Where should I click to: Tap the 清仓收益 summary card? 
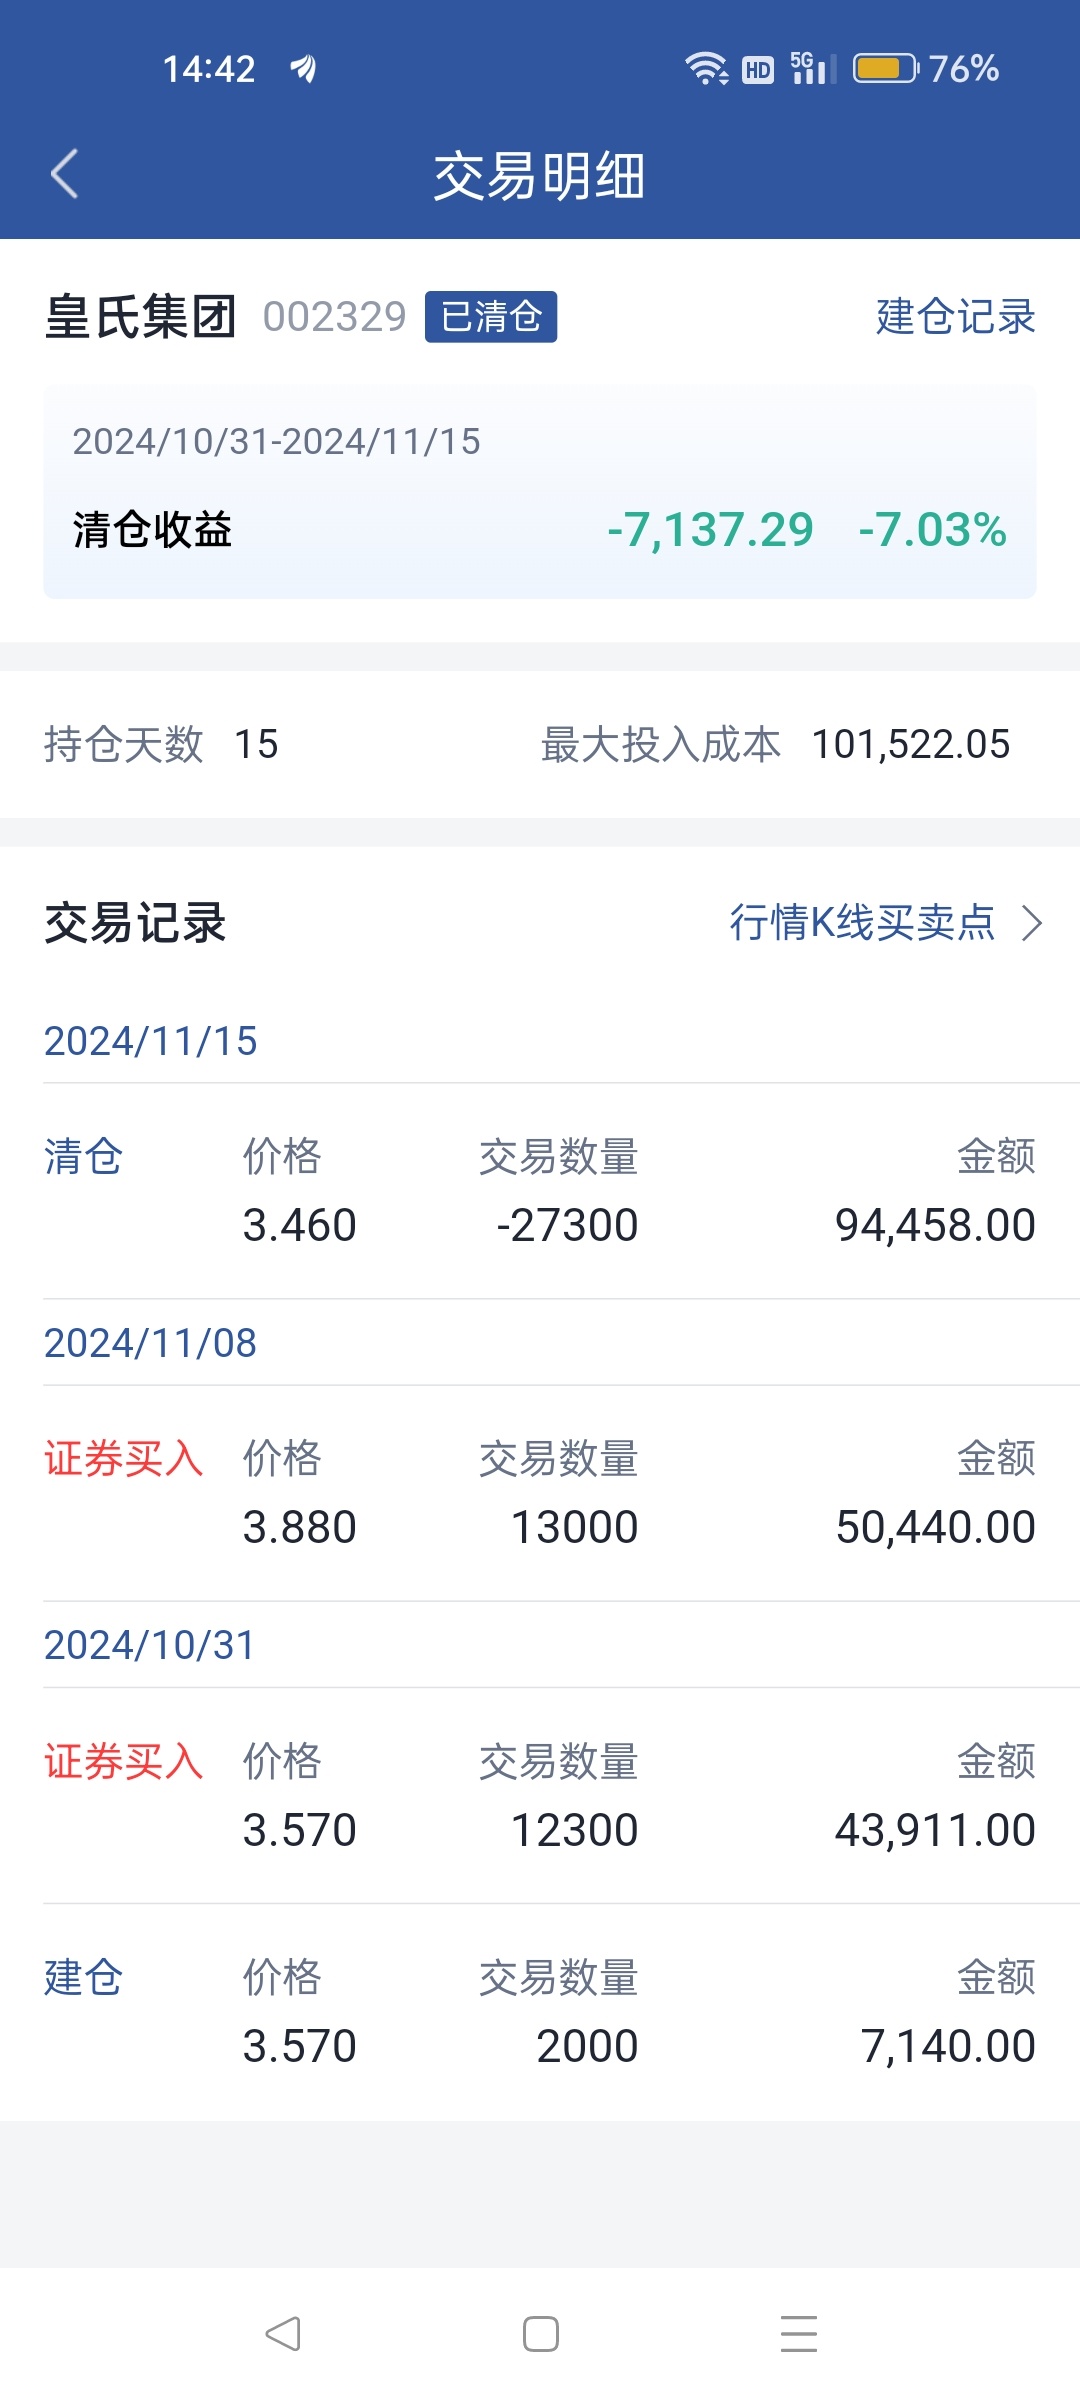point(540,492)
